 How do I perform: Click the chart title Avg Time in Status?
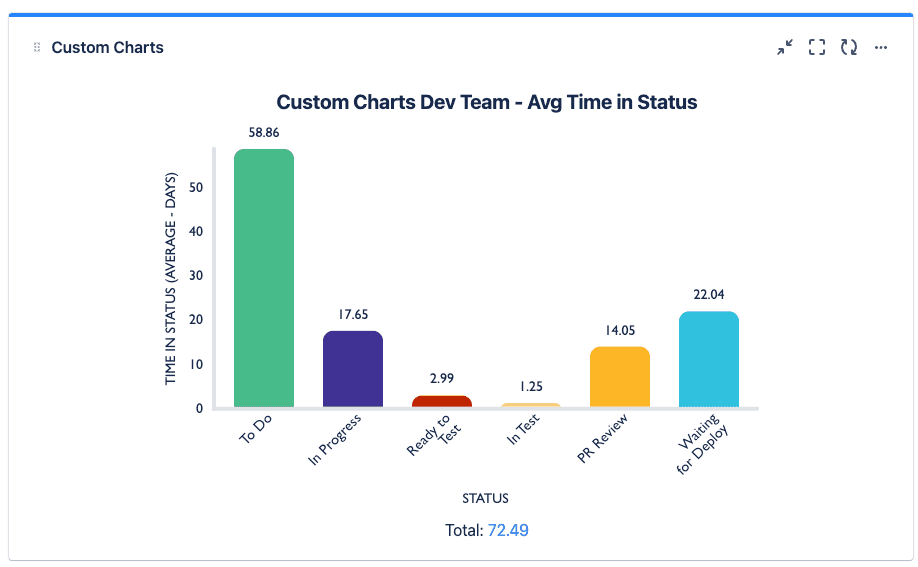click(487, 102)
